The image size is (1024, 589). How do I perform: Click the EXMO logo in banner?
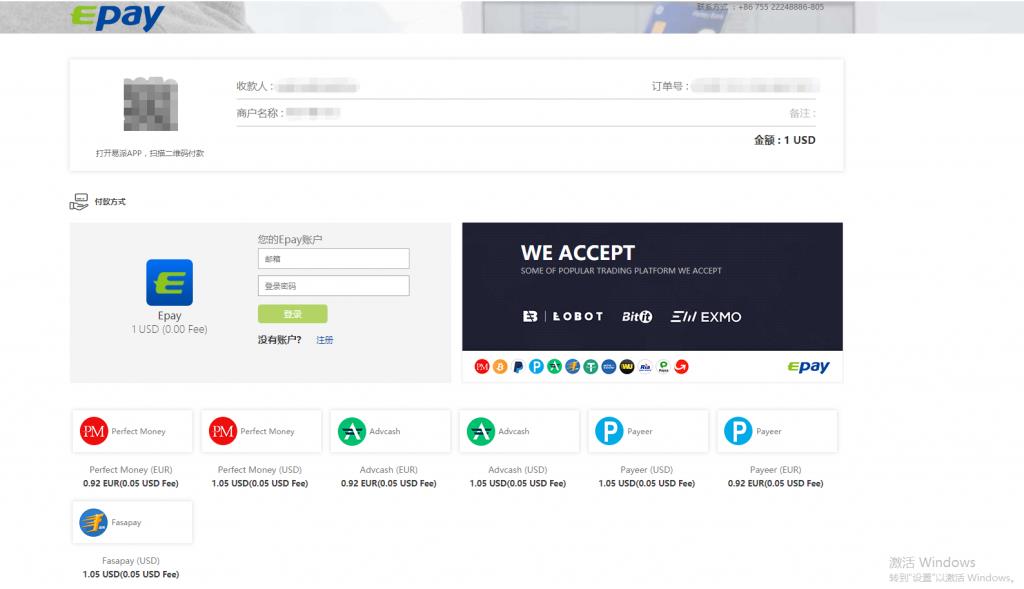[x=706, y=316]
